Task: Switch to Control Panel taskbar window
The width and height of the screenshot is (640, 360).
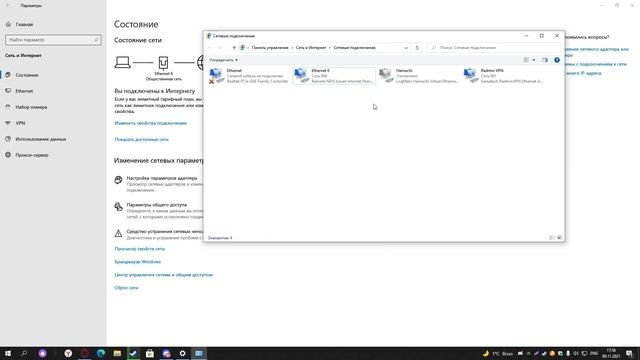Action: click(x=199, y=353)
